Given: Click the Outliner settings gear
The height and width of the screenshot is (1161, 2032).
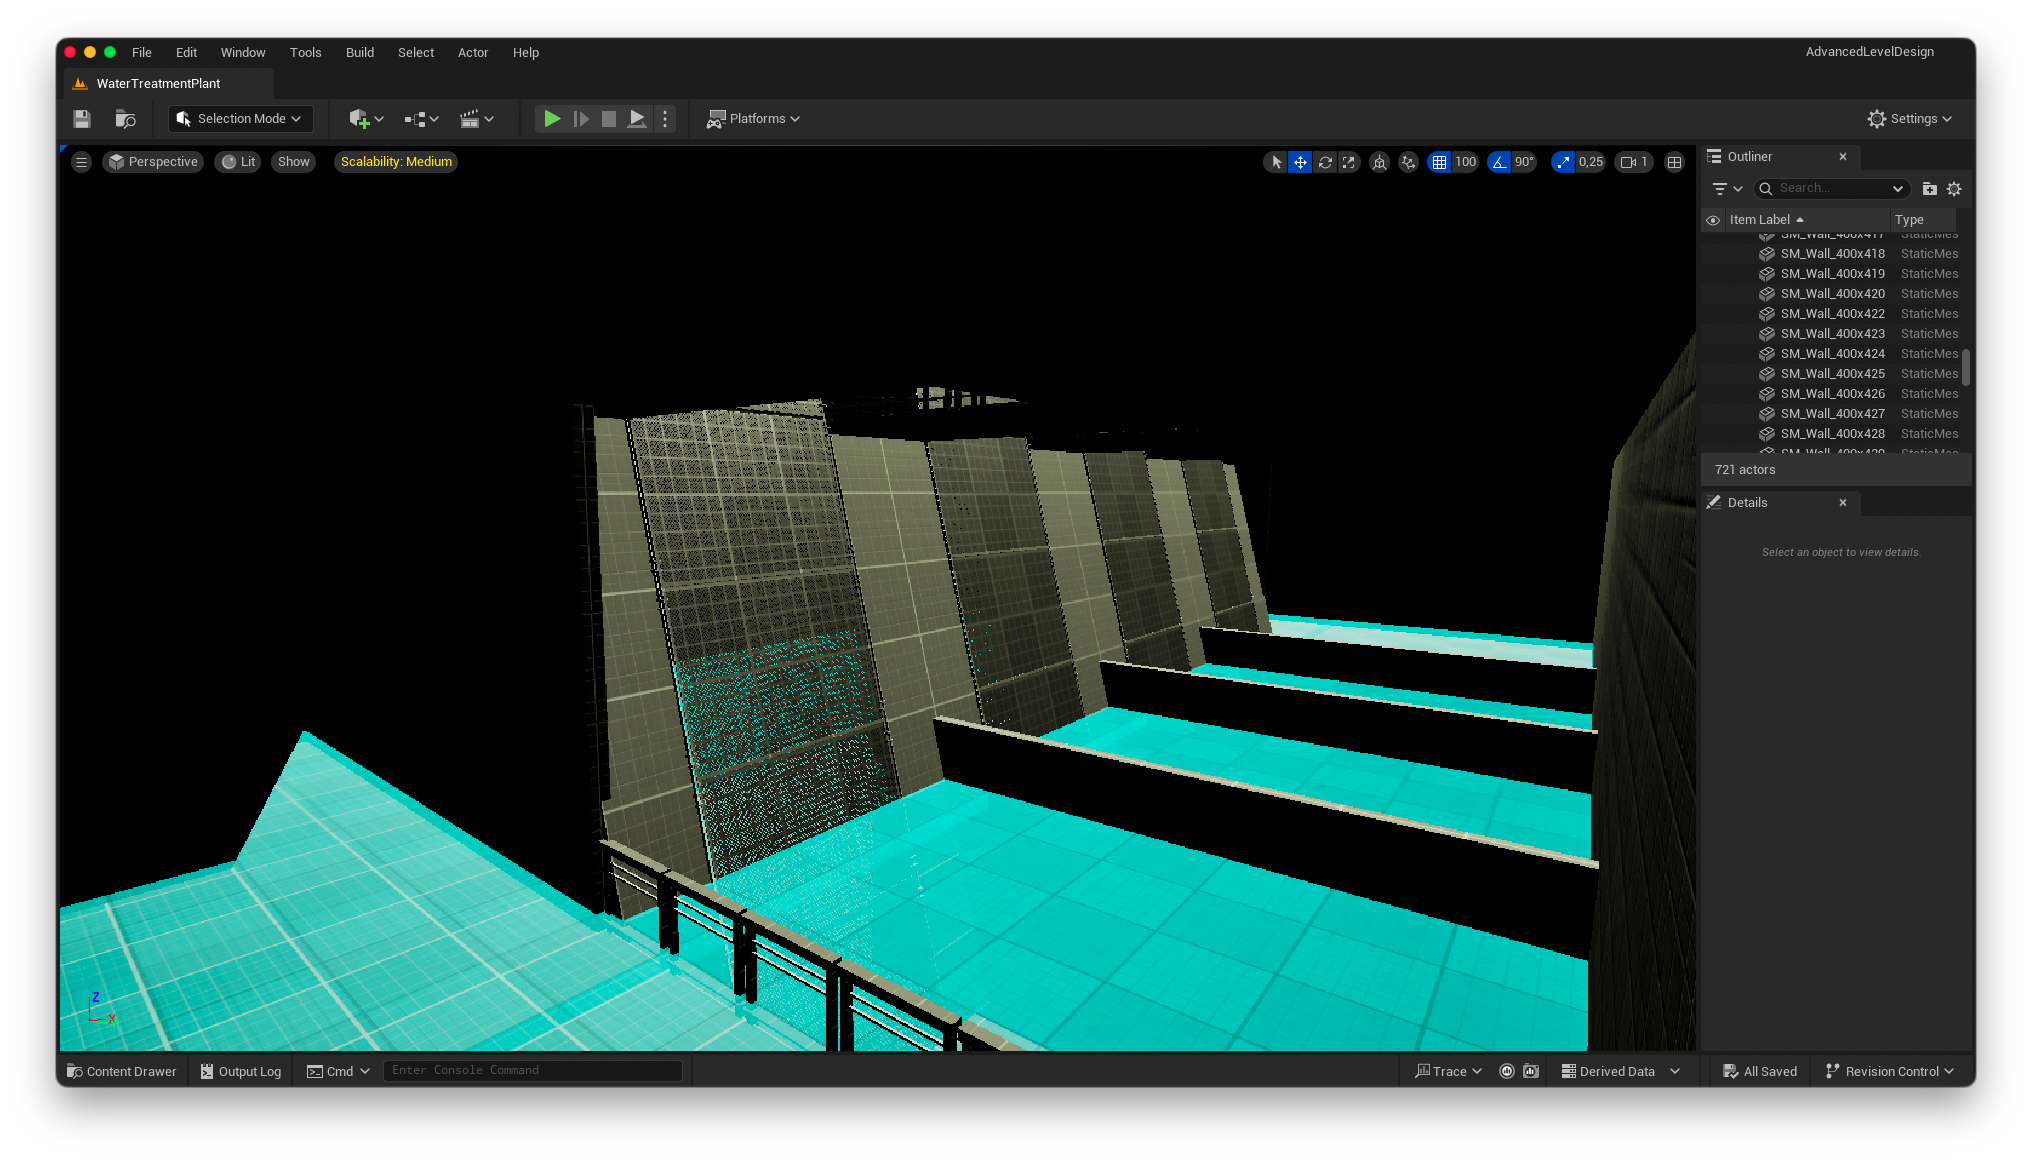Looking at the screenshot, I should click(1954, 188).
